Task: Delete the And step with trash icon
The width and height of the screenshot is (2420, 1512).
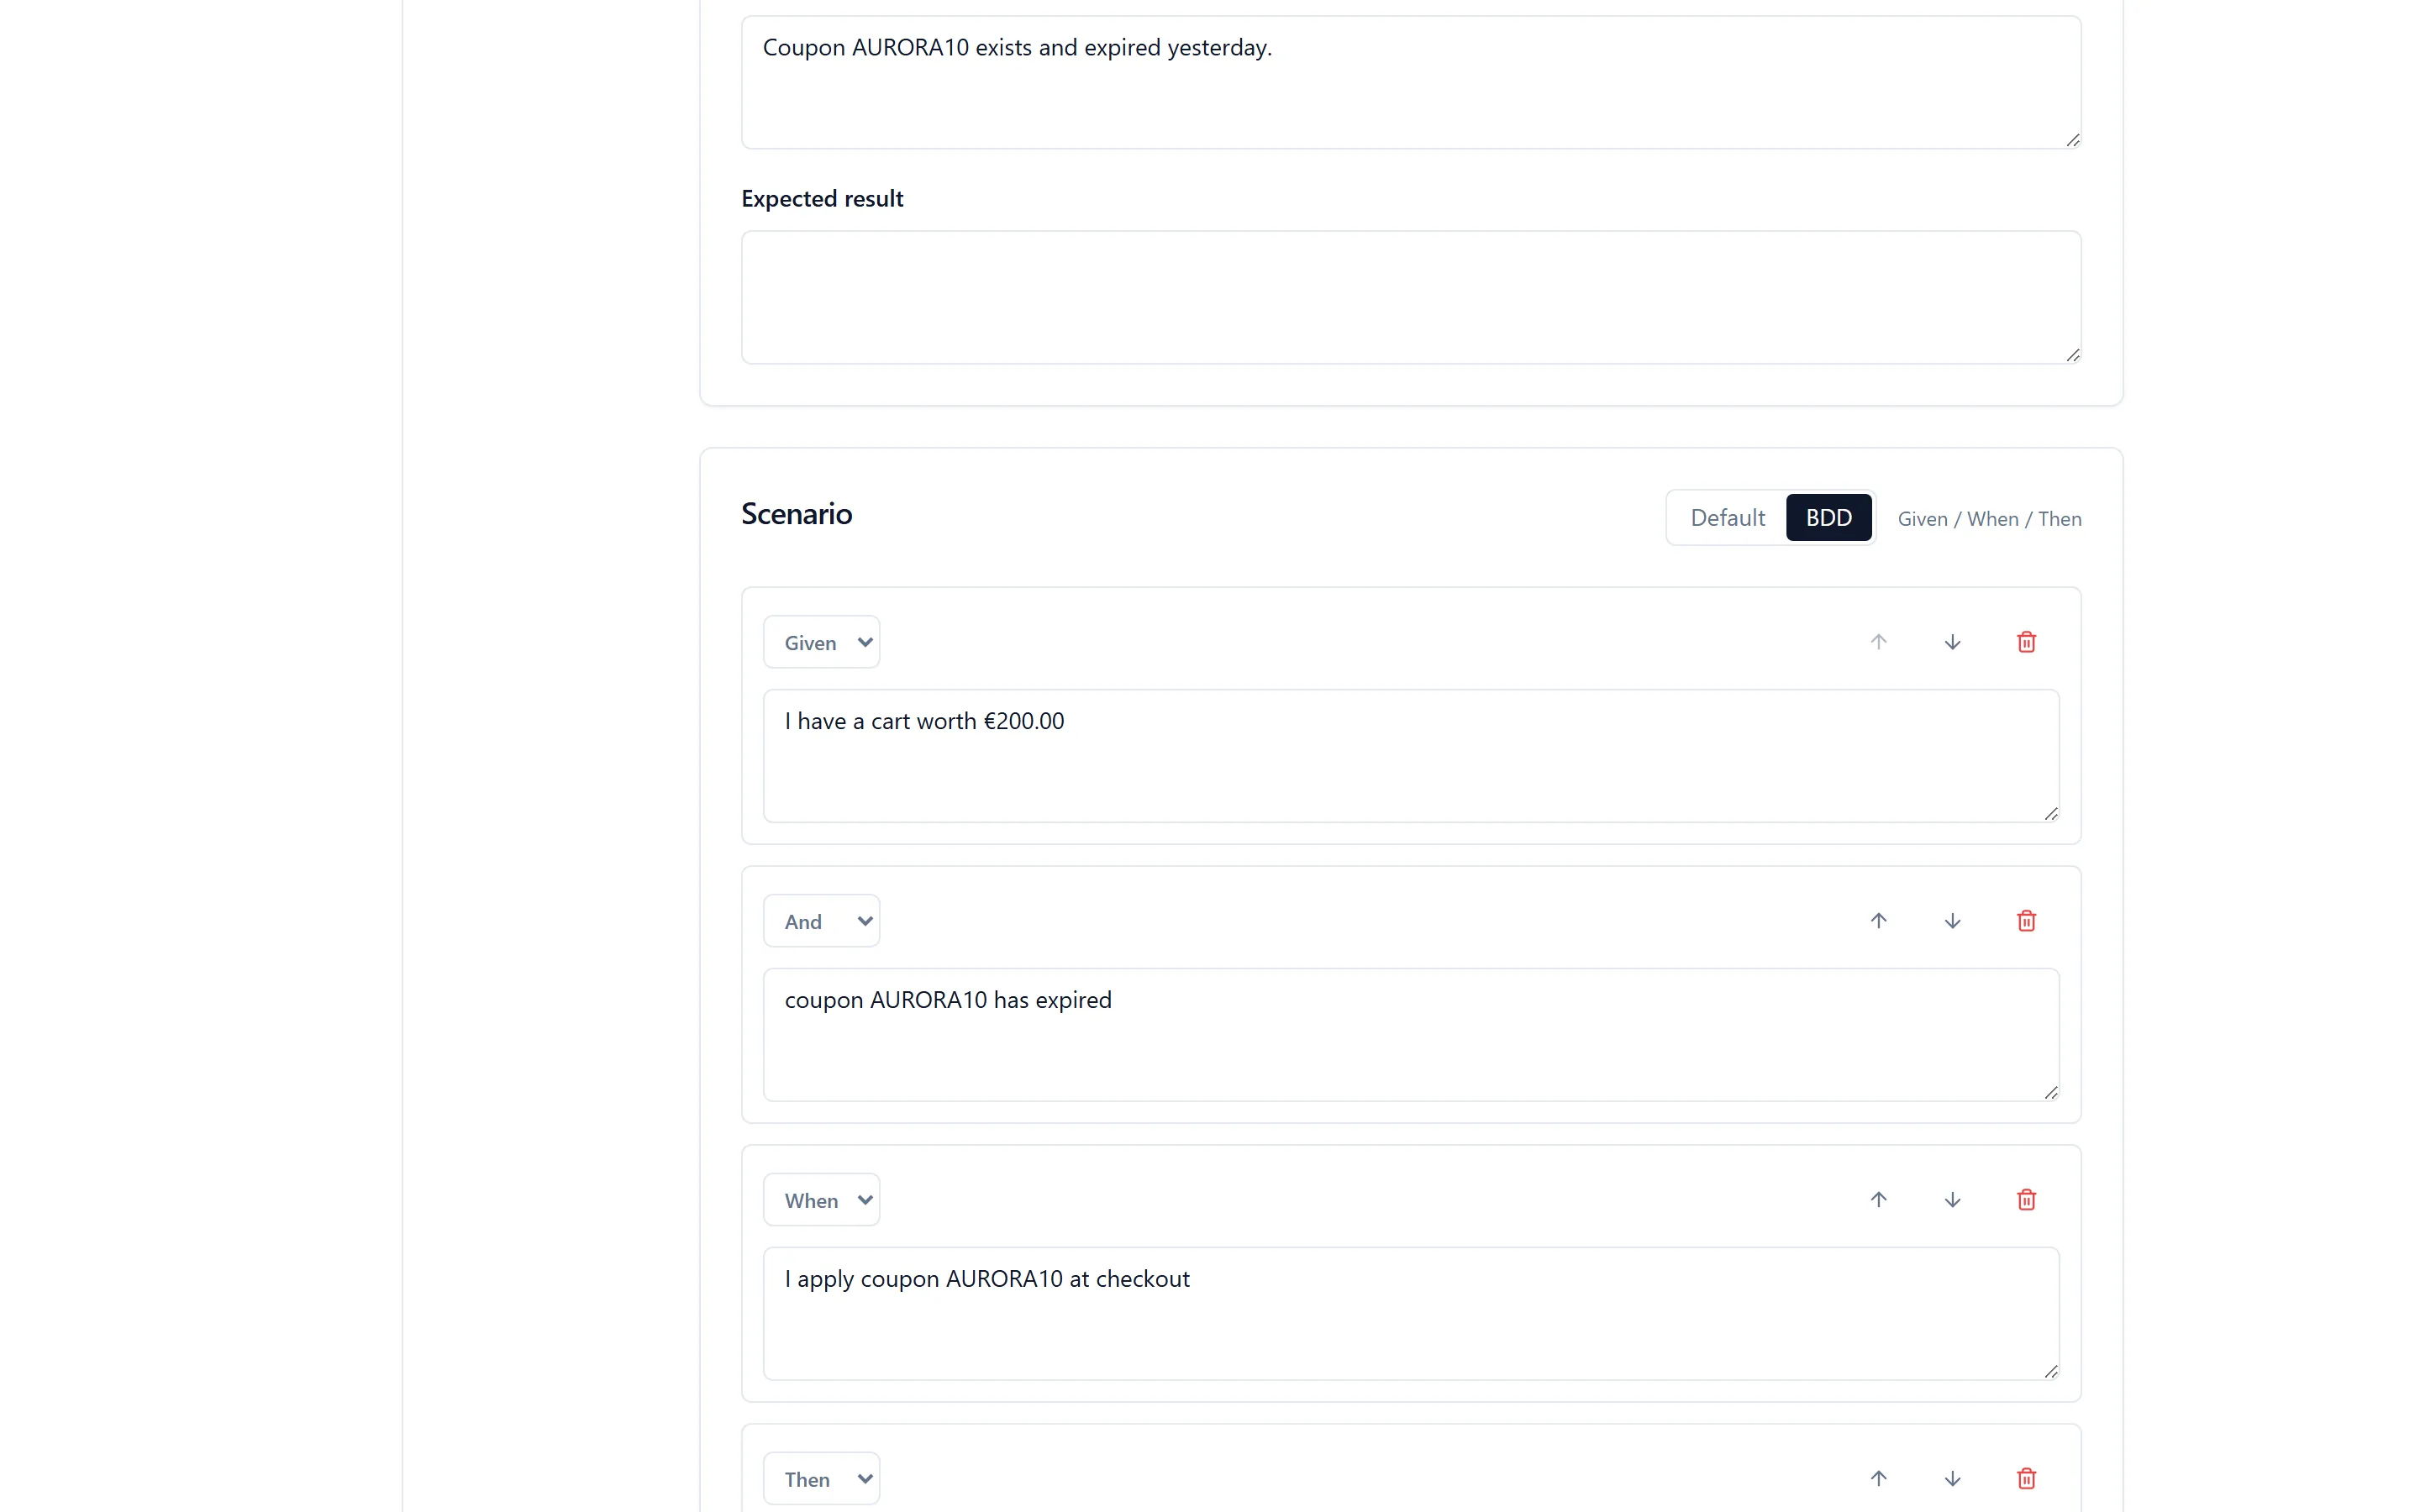Action: [2026, 921]
